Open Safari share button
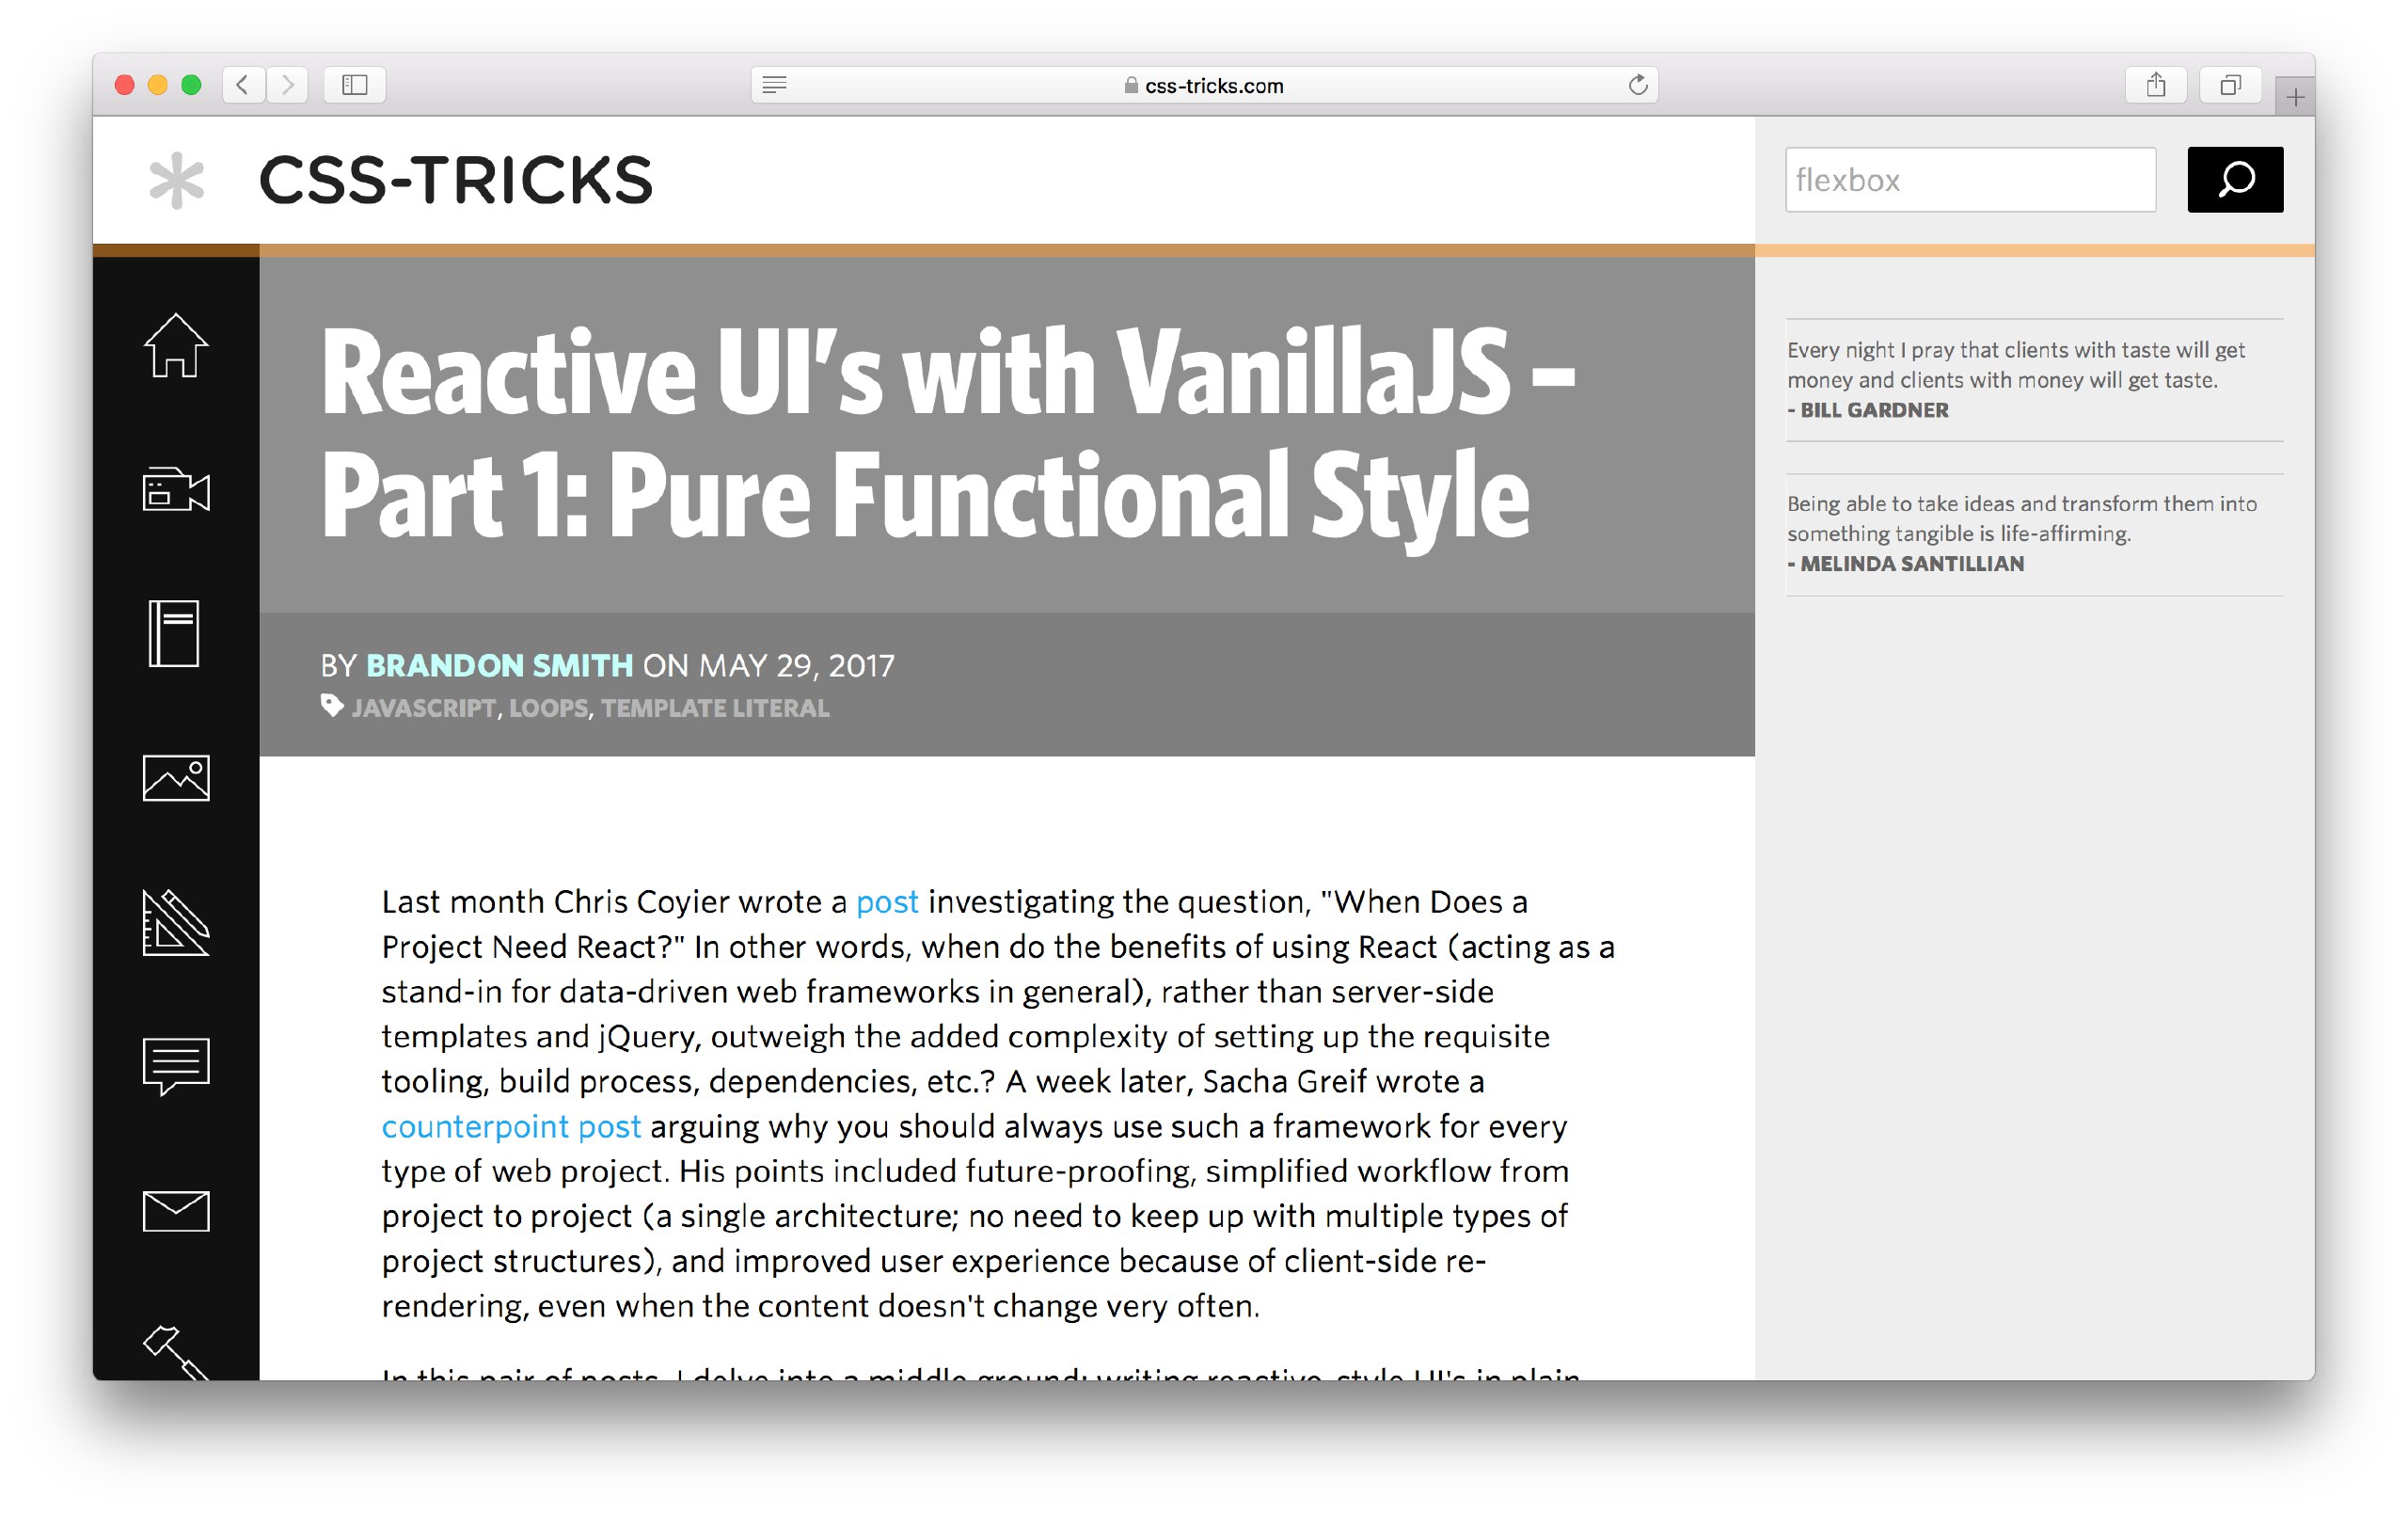The image size is (2408, 1513). 2156,84
